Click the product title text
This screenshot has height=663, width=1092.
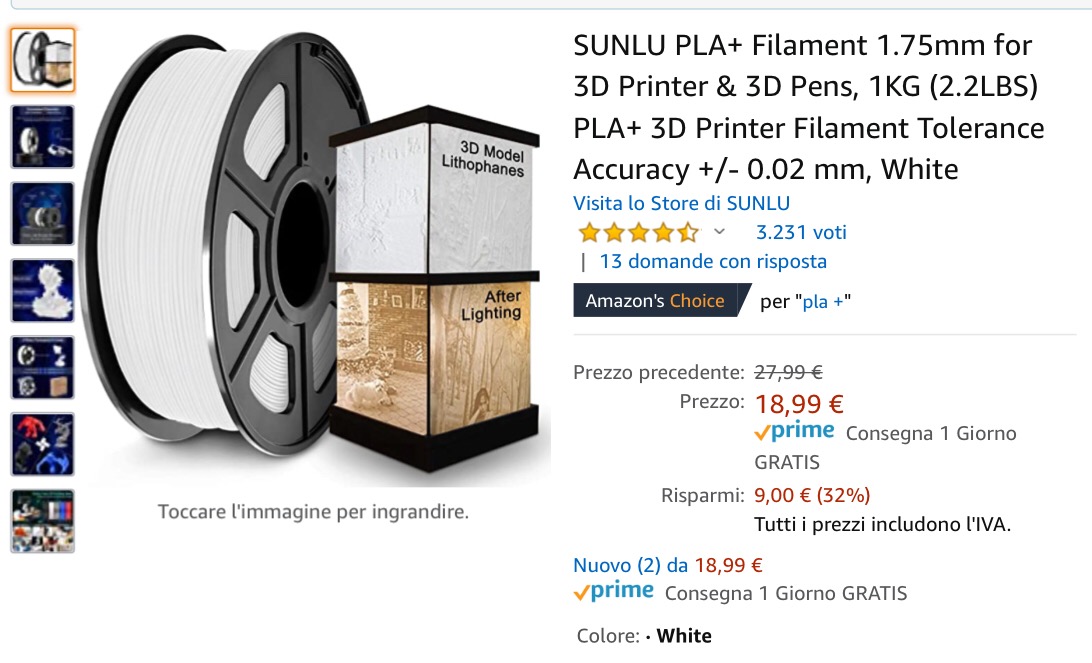(807, 107)
